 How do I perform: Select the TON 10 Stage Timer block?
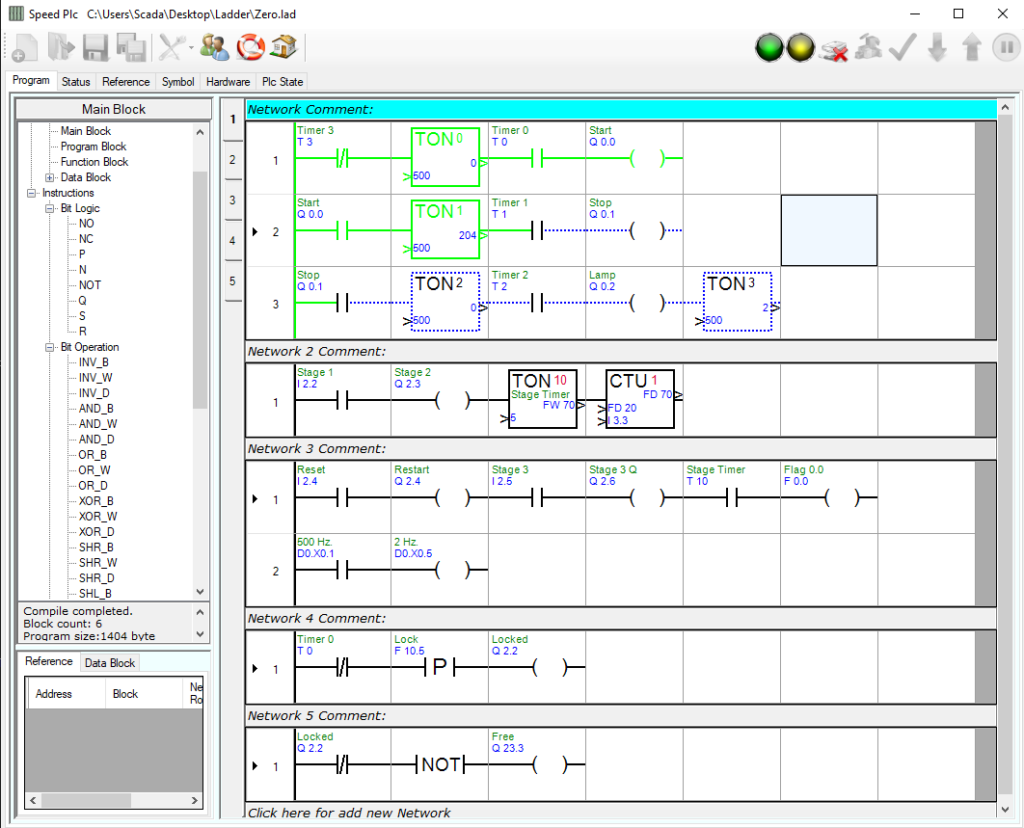pos(541,398)
